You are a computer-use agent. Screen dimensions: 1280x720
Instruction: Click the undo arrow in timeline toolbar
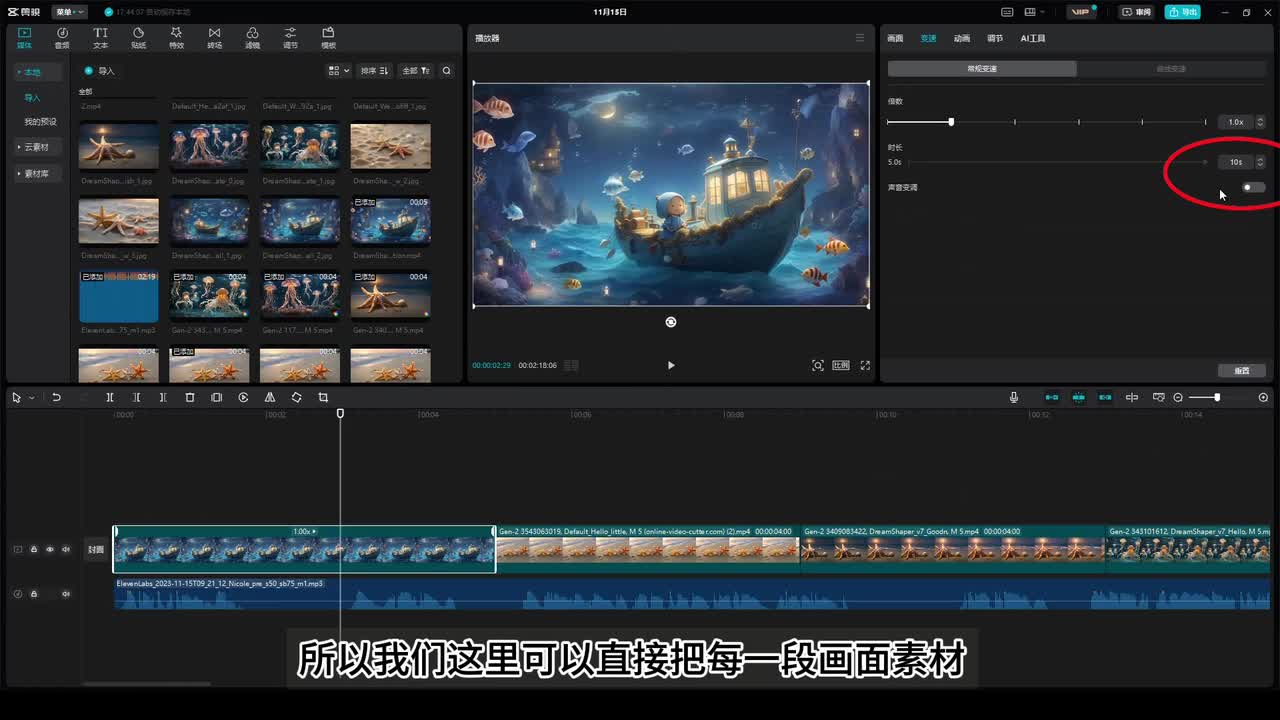click(57, 397)
